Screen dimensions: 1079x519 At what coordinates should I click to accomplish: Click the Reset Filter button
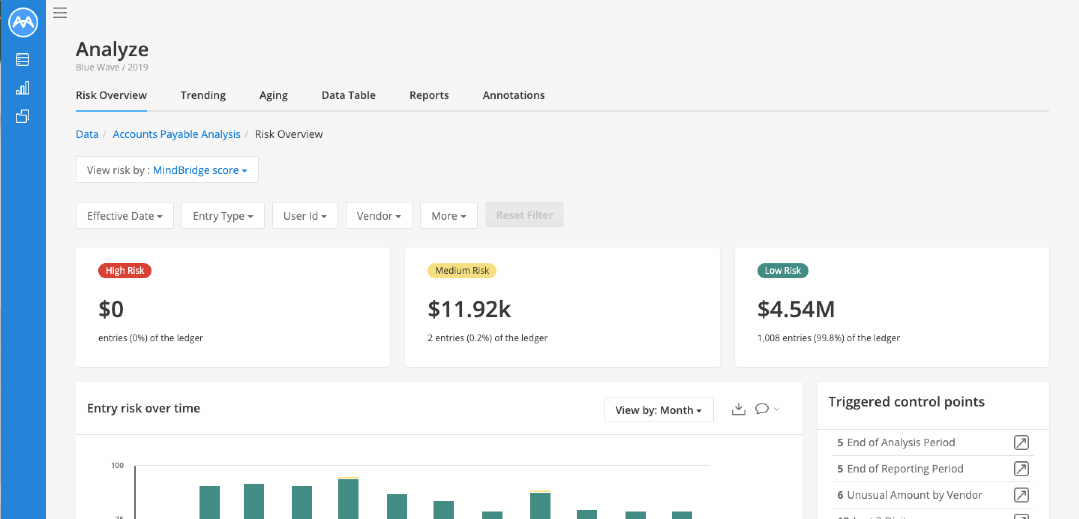coord(524,215)
